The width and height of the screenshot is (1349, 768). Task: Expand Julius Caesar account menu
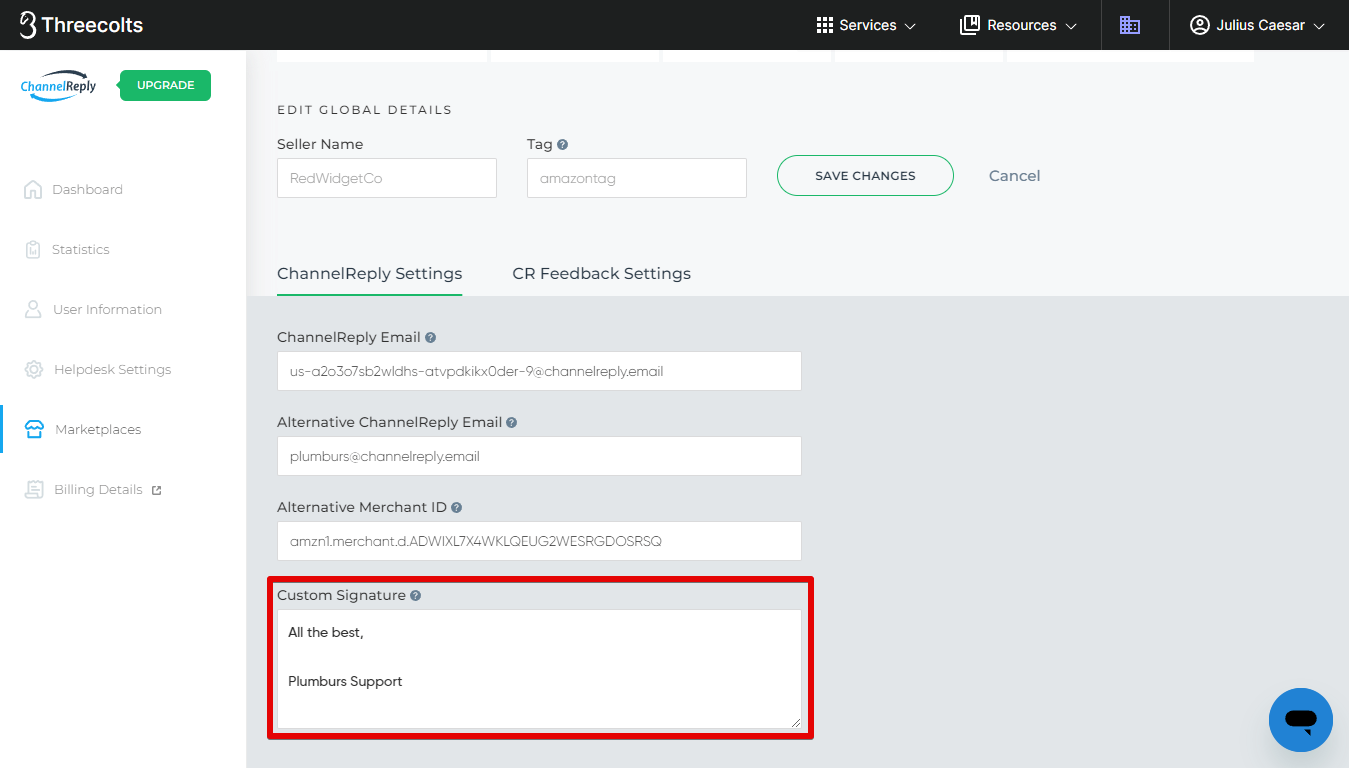point(1257,25)
